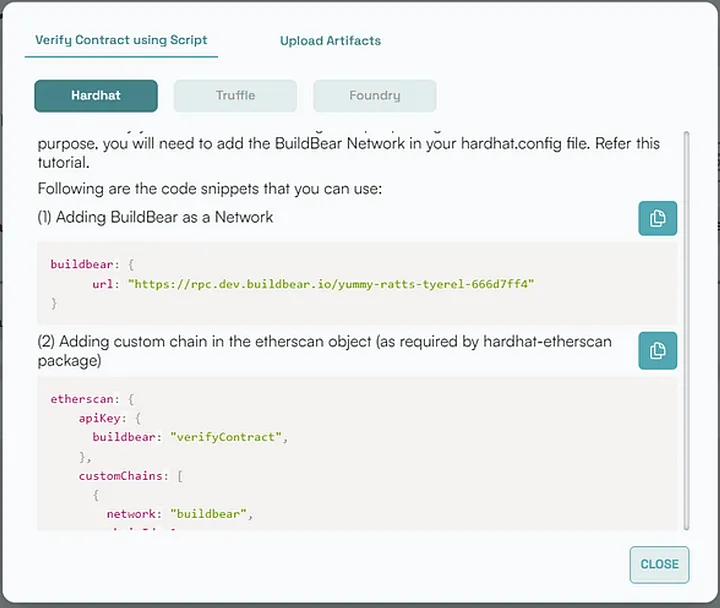Select the Truffle framework option
This screenshot has height=608, width=720.
coord(236,96)
